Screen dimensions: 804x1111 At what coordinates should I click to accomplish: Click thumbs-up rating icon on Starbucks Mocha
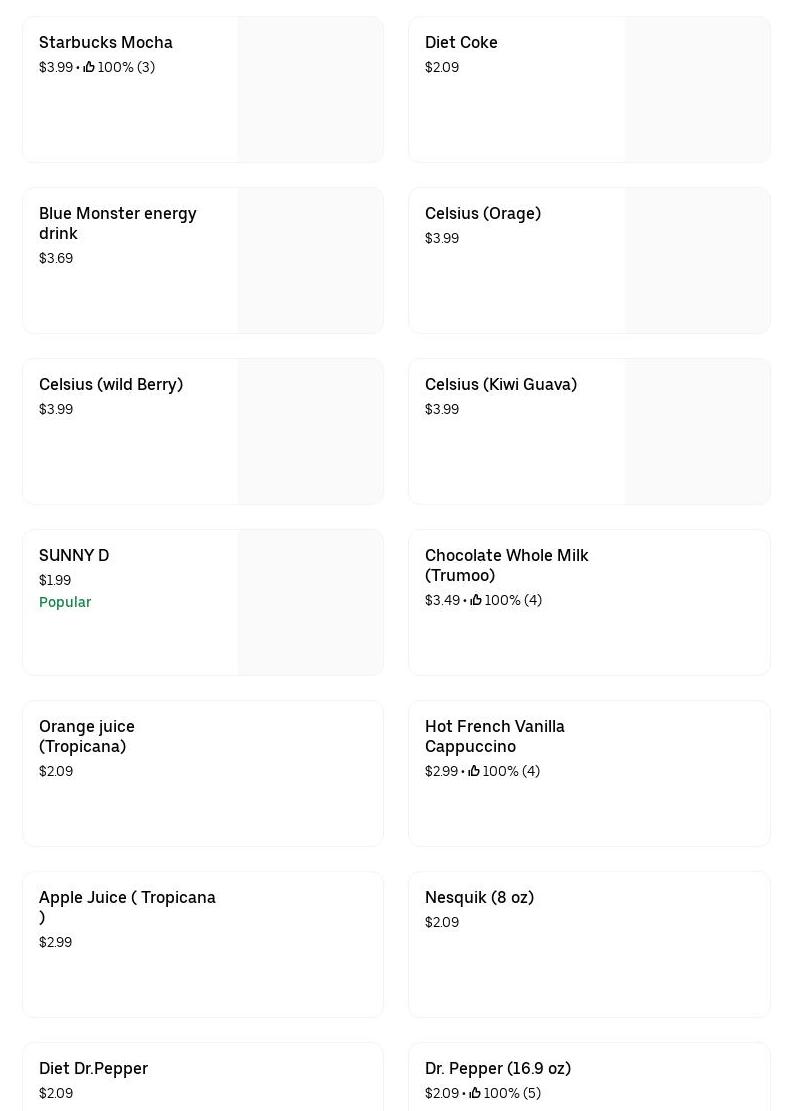point(89,67)
